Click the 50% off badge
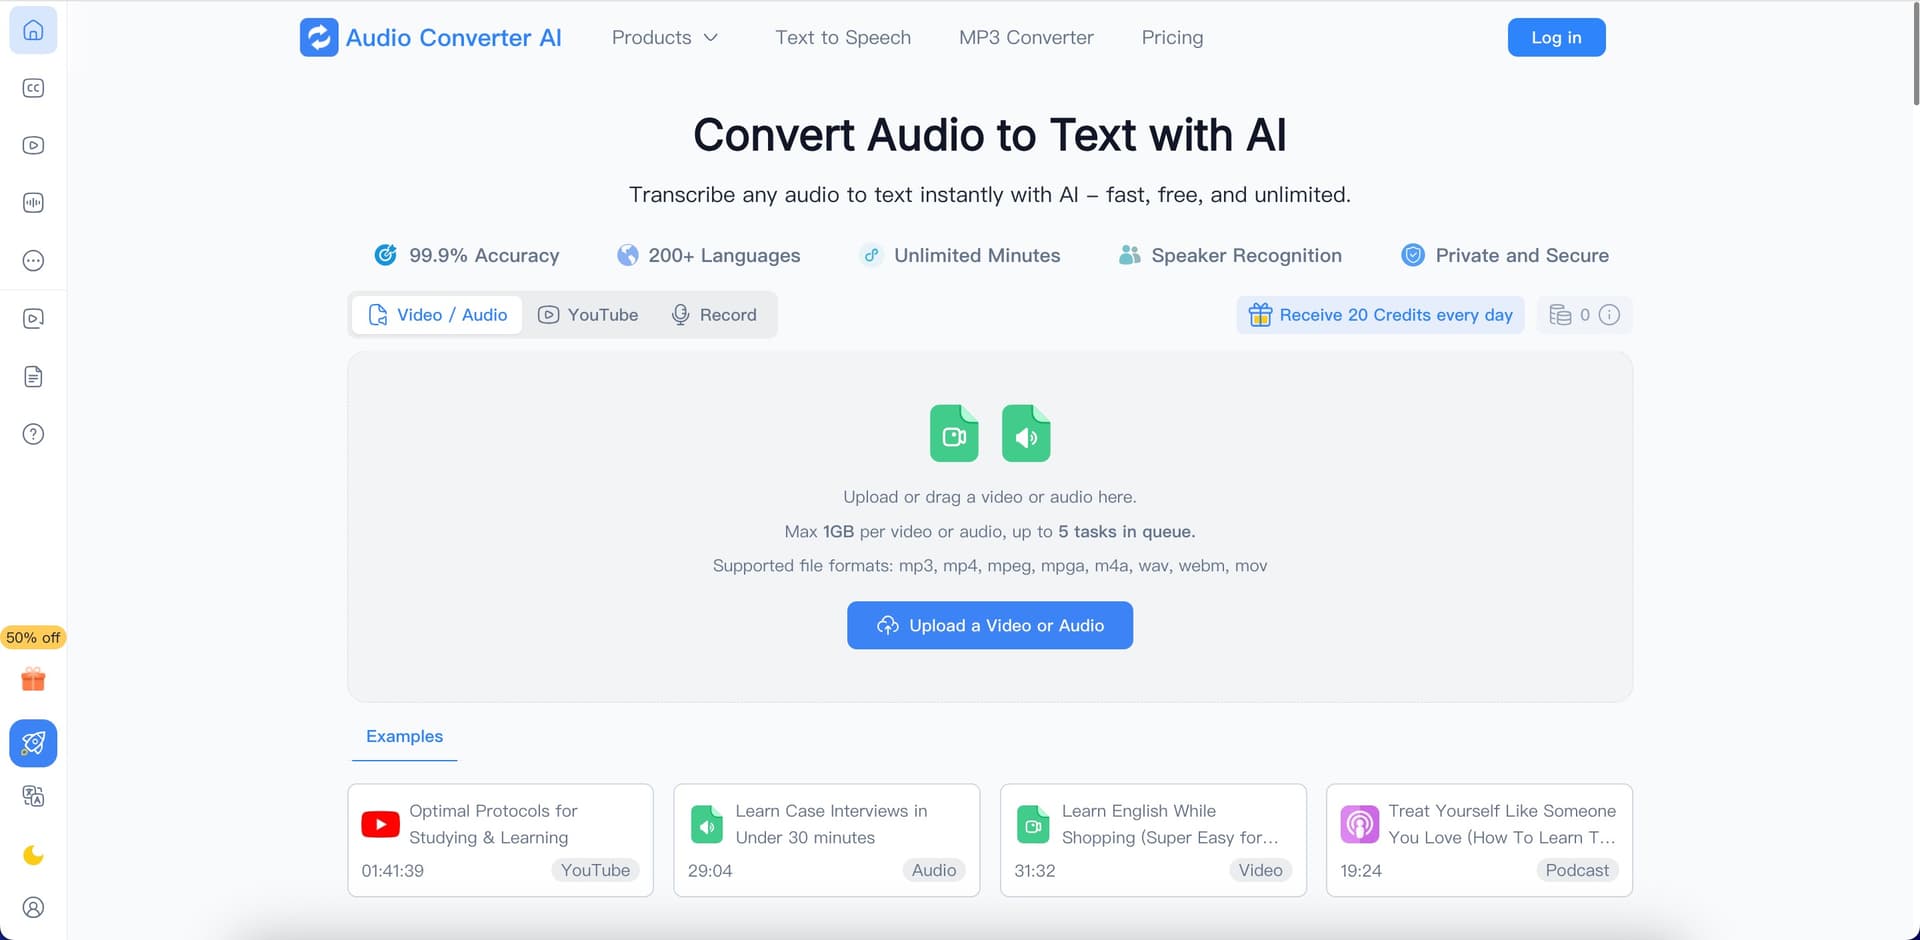The height and width of the screenshot is (940, 1920). [x=33, y=638]
